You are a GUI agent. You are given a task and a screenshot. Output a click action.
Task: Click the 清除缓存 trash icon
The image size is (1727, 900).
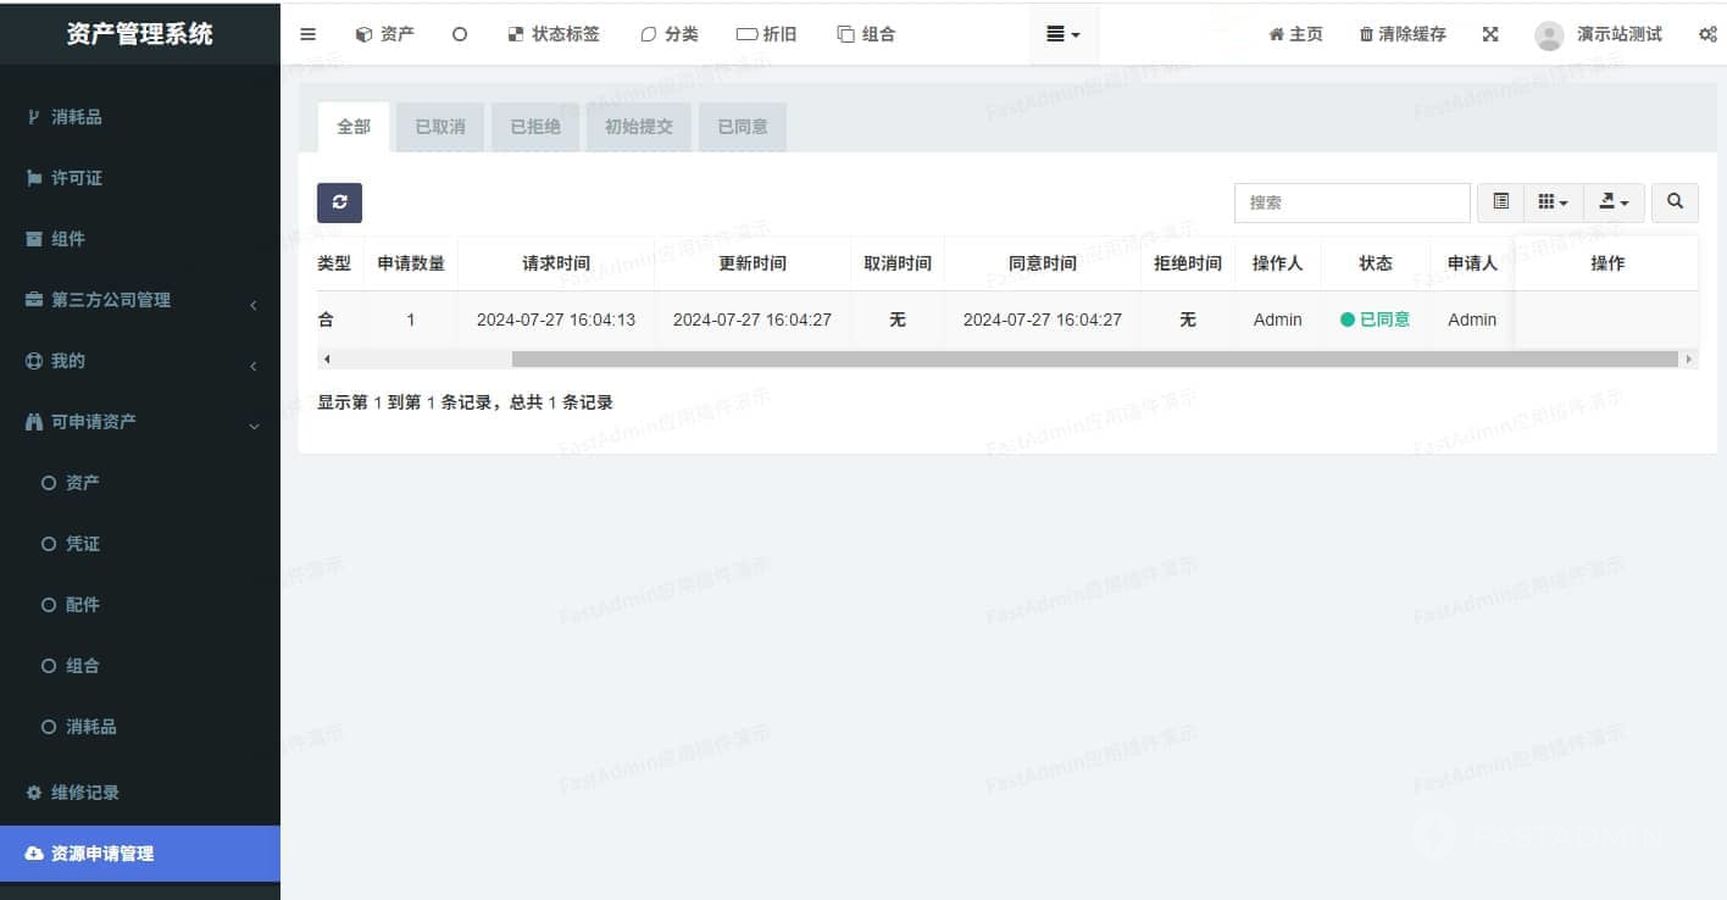[x=1366, y=35]
